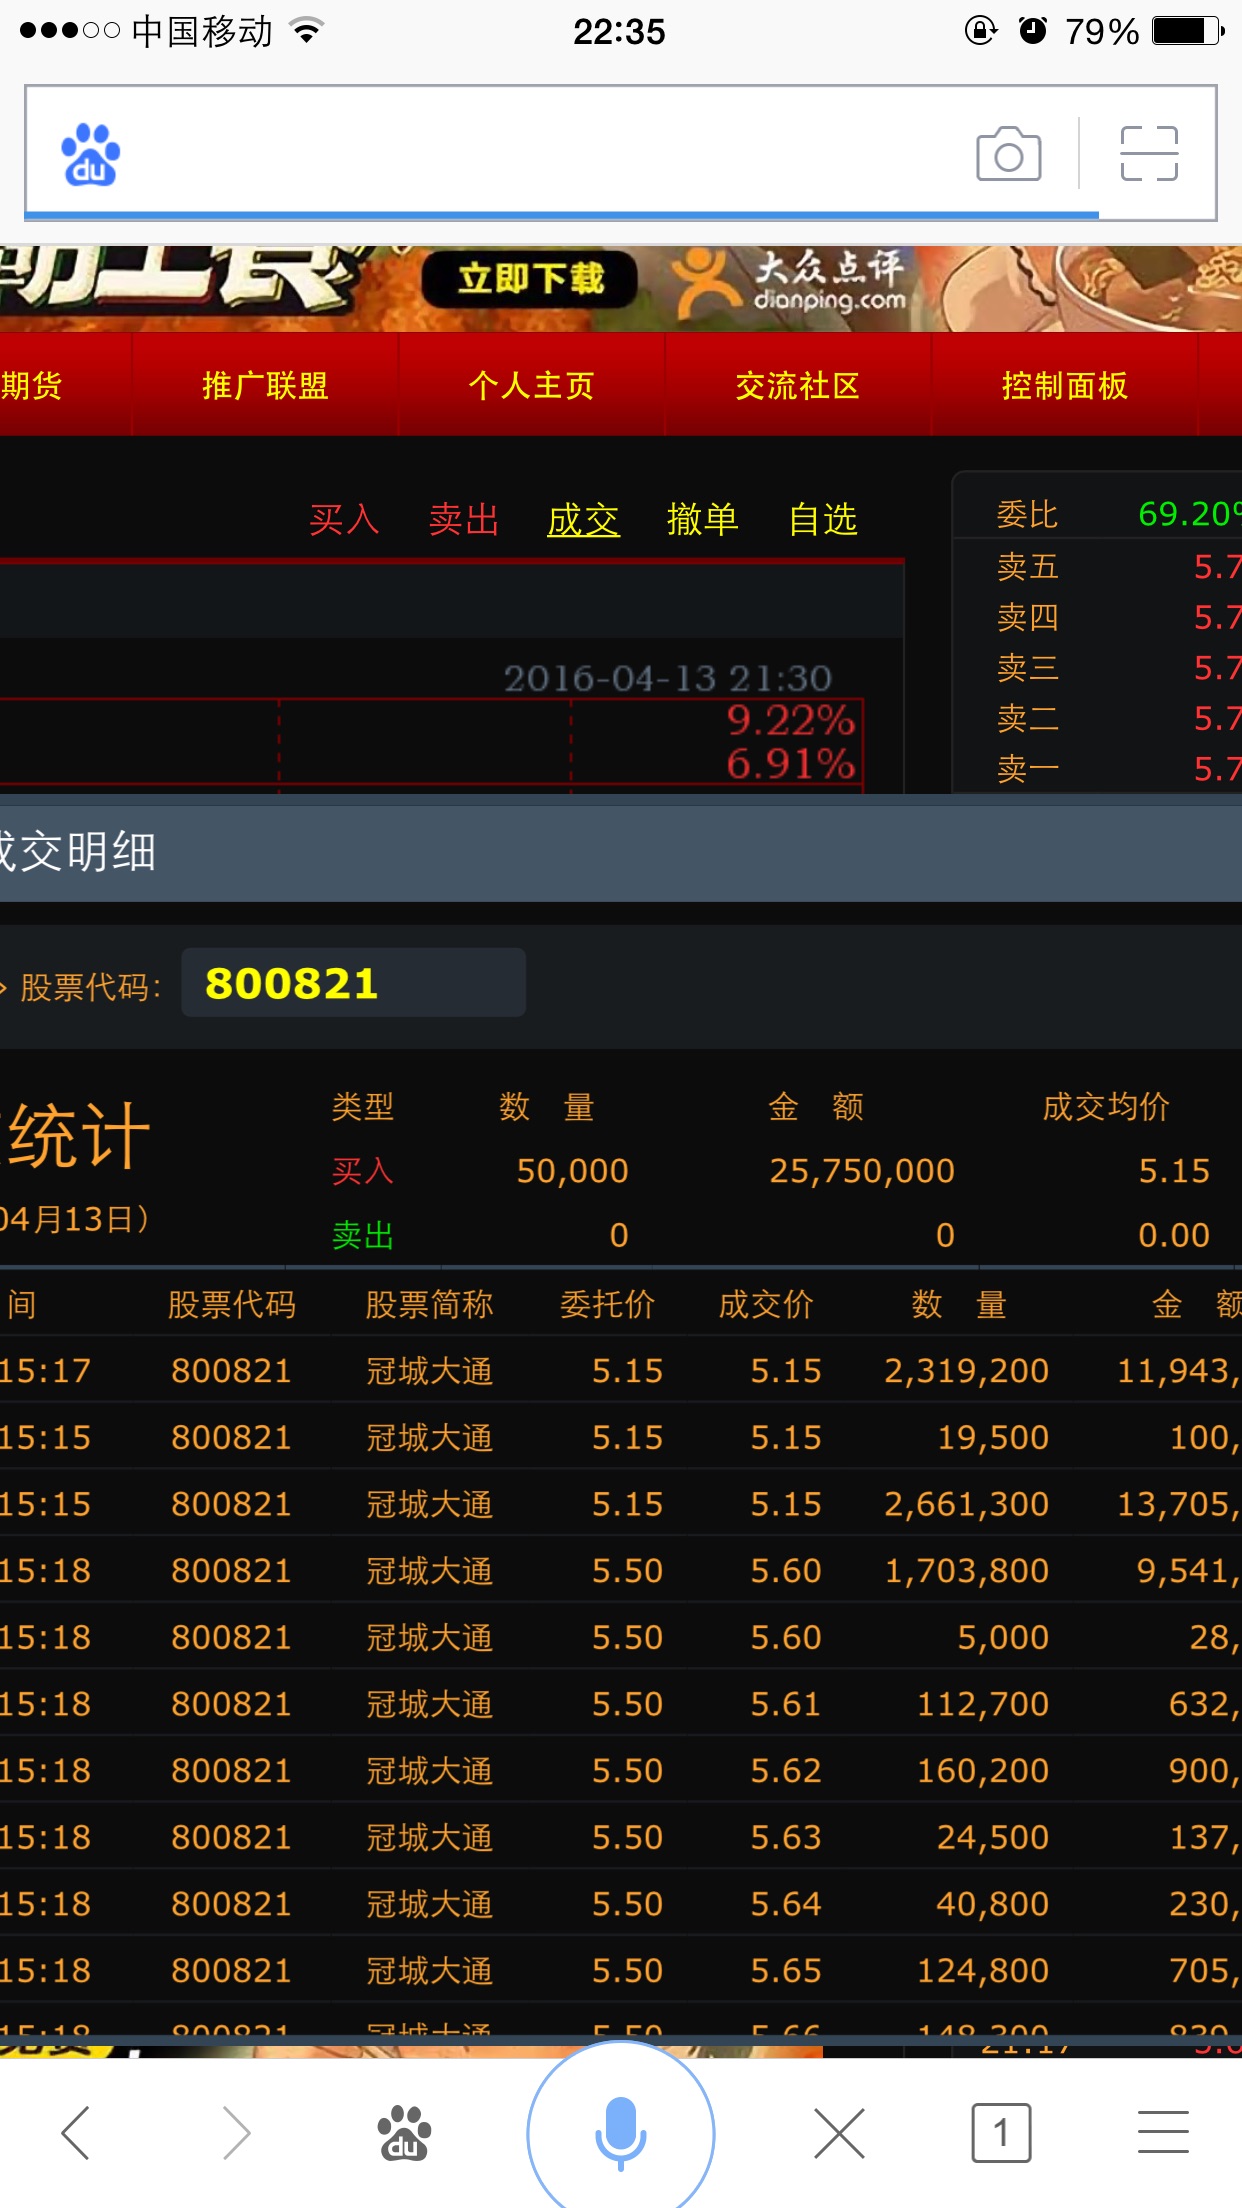The width and height of the screenshot is (1242, 2208).
Task: Go forward with the right arrow
Action: [236, 2132]
